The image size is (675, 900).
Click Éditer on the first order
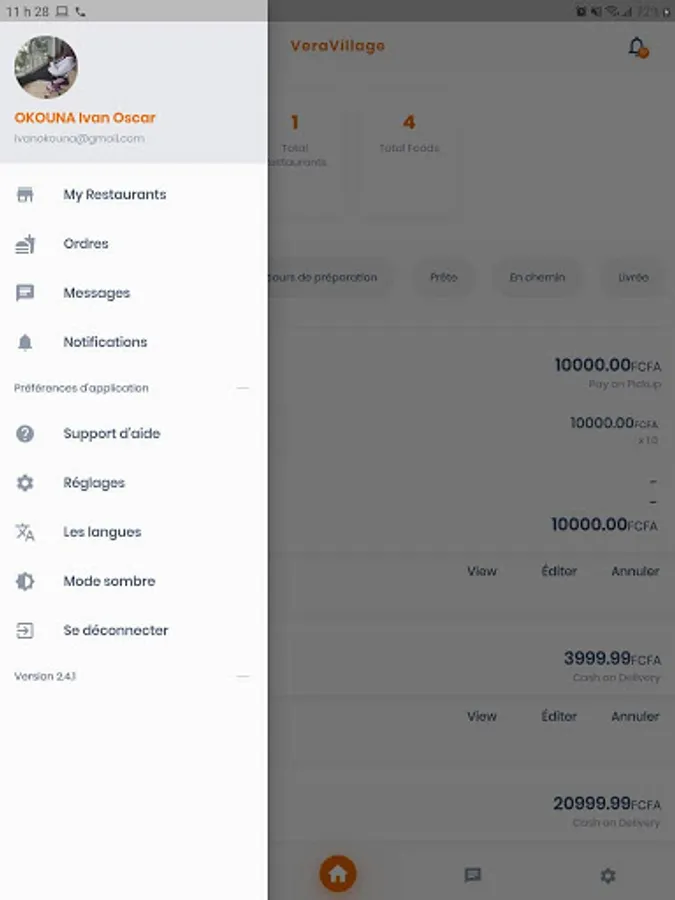[559, 571]
